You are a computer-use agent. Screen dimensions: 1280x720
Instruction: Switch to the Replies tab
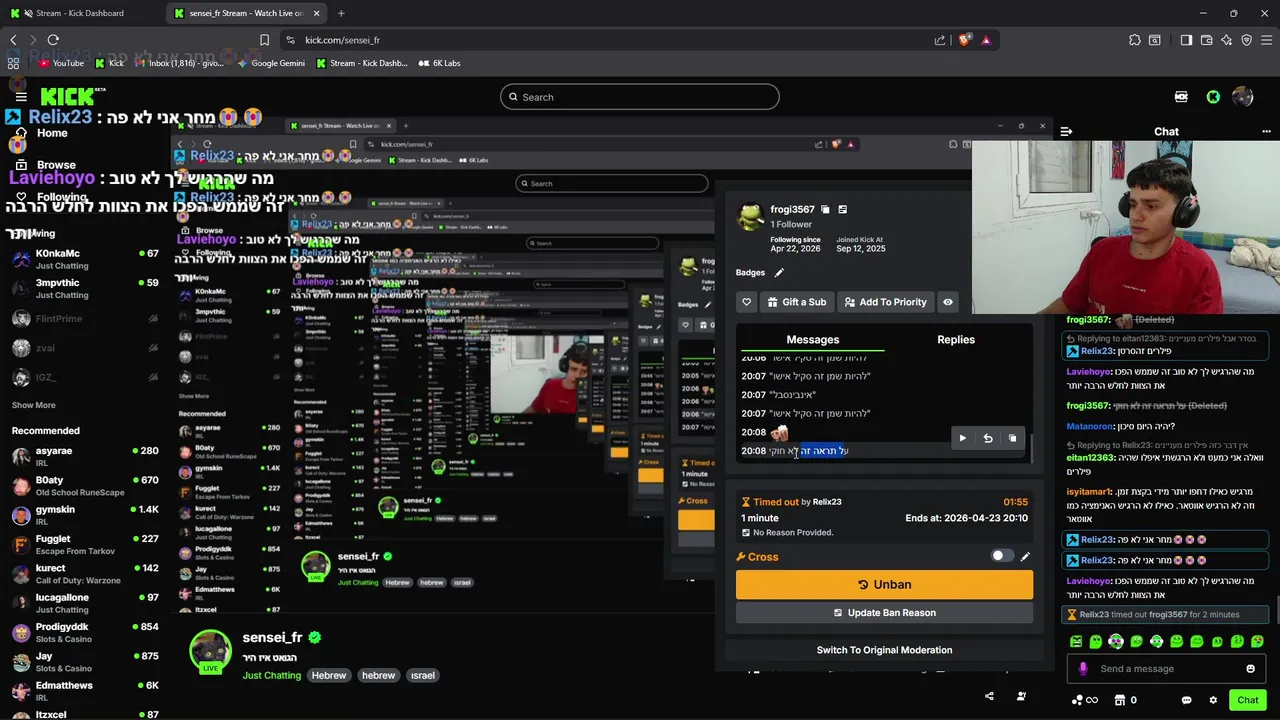coord(956,340)
